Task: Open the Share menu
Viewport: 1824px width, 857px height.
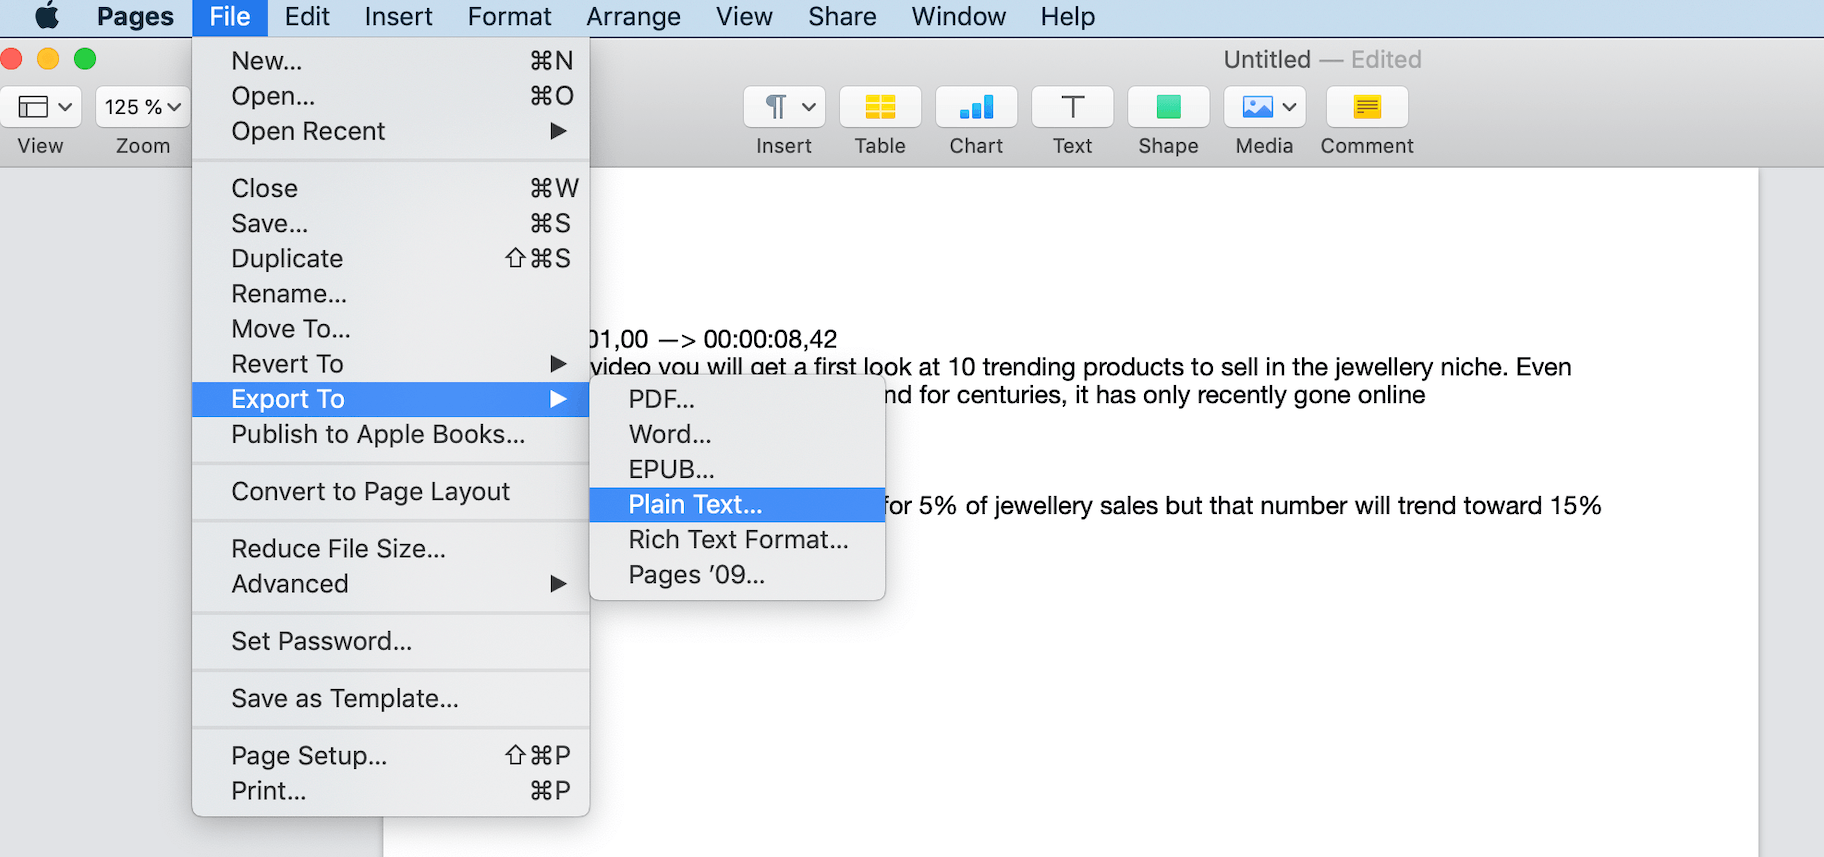Action: coord(842,17)
